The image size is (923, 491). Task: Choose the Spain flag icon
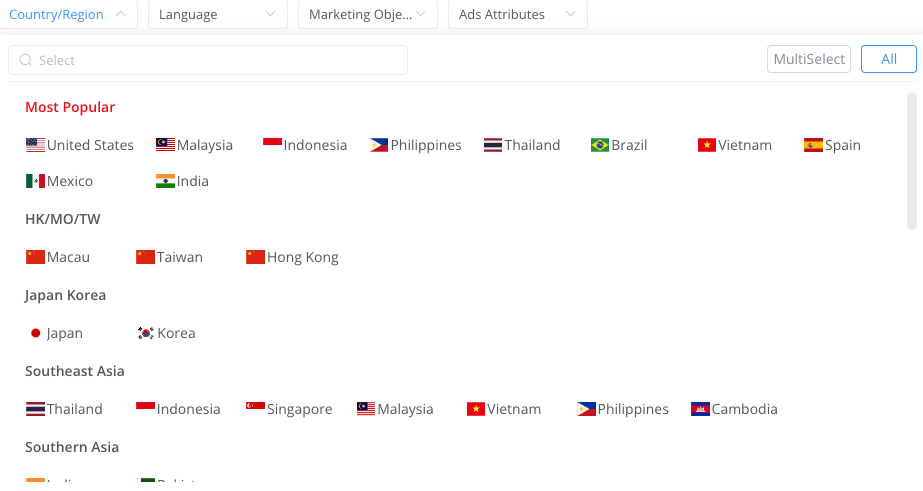tap(813, 145)
